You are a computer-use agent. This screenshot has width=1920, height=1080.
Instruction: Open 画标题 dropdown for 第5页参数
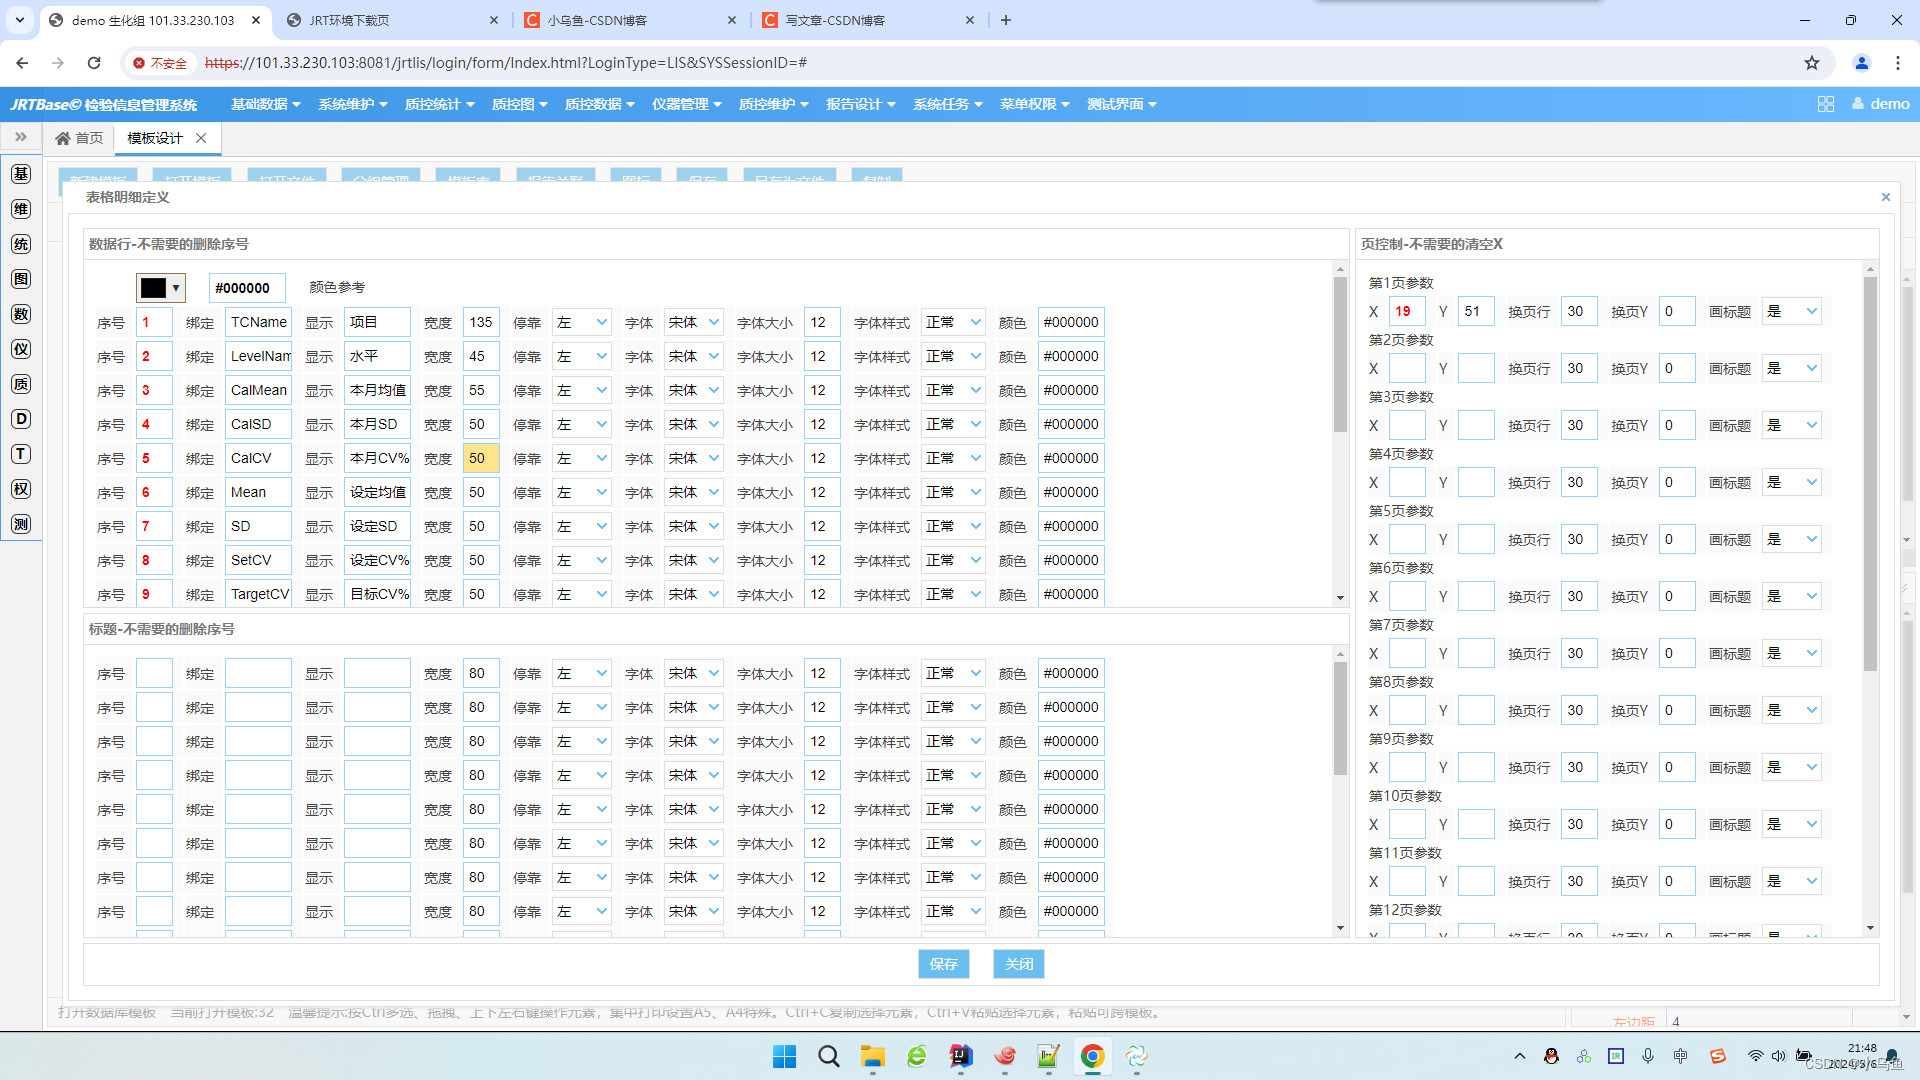[1791, 539]
